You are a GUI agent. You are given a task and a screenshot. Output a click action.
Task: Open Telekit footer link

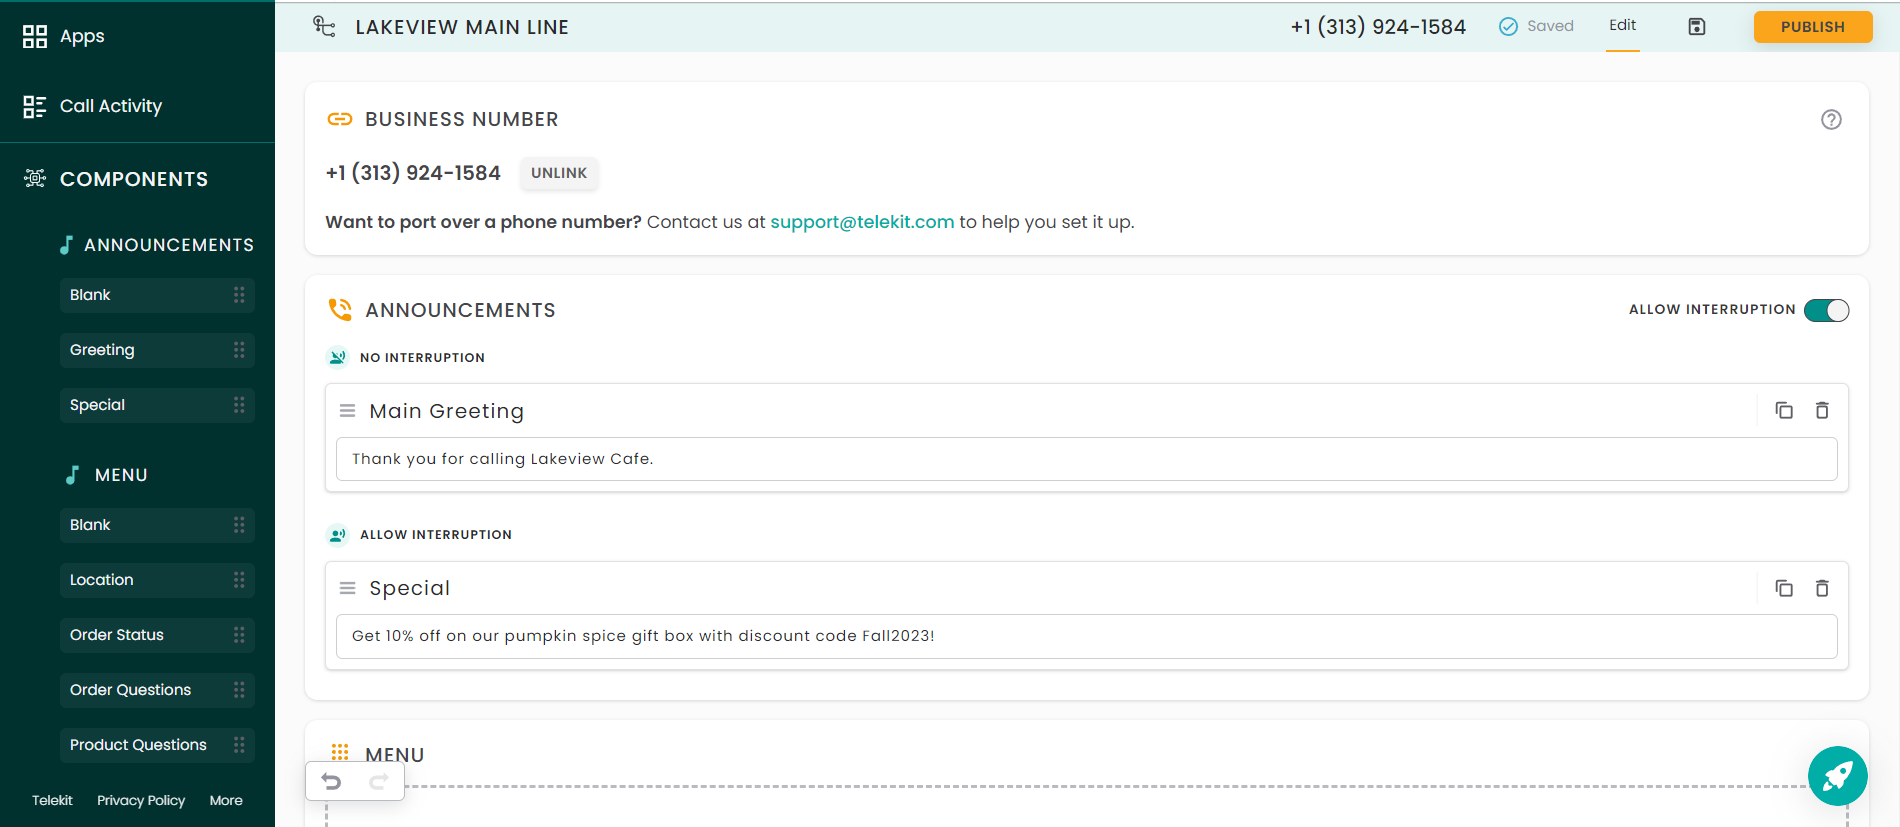coord(52,800)
